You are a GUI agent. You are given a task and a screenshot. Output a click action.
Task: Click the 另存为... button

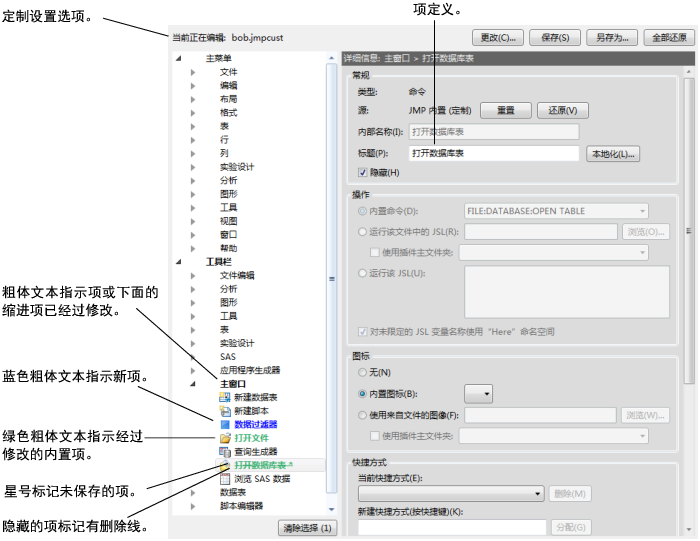[612, 37]
